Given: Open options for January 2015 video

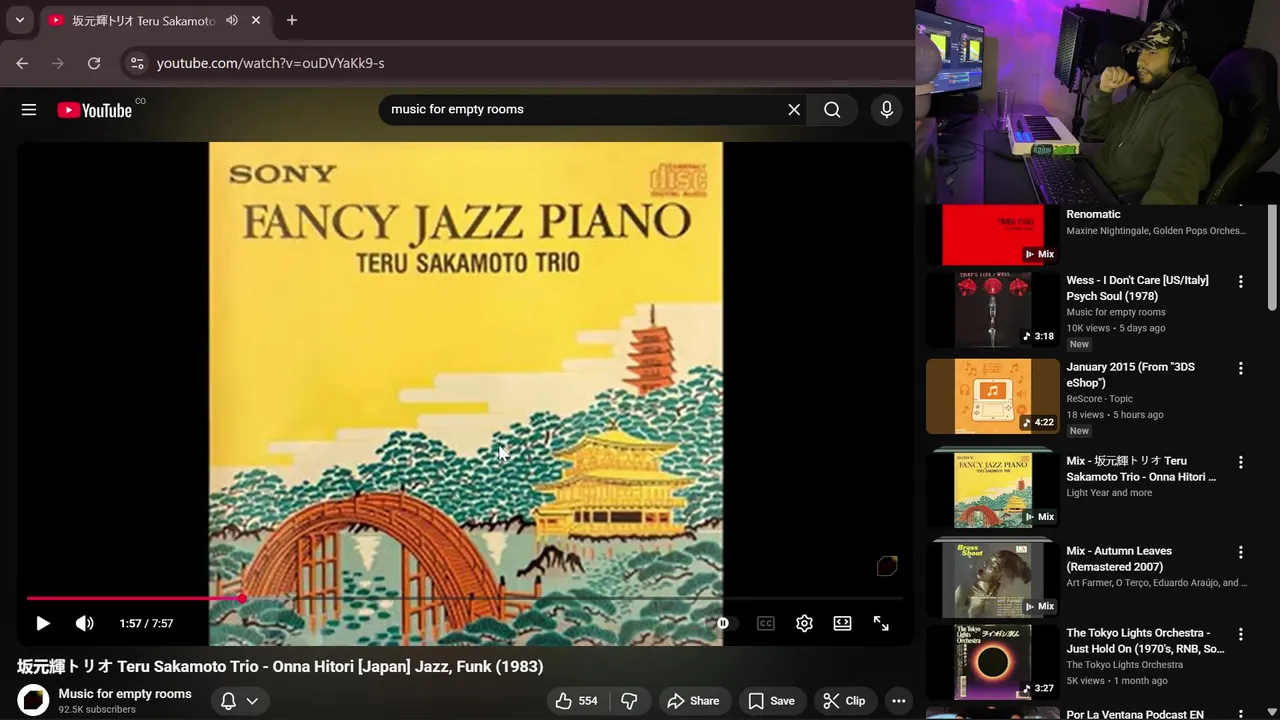Looking at the screenshot, I should (1241, 368).
